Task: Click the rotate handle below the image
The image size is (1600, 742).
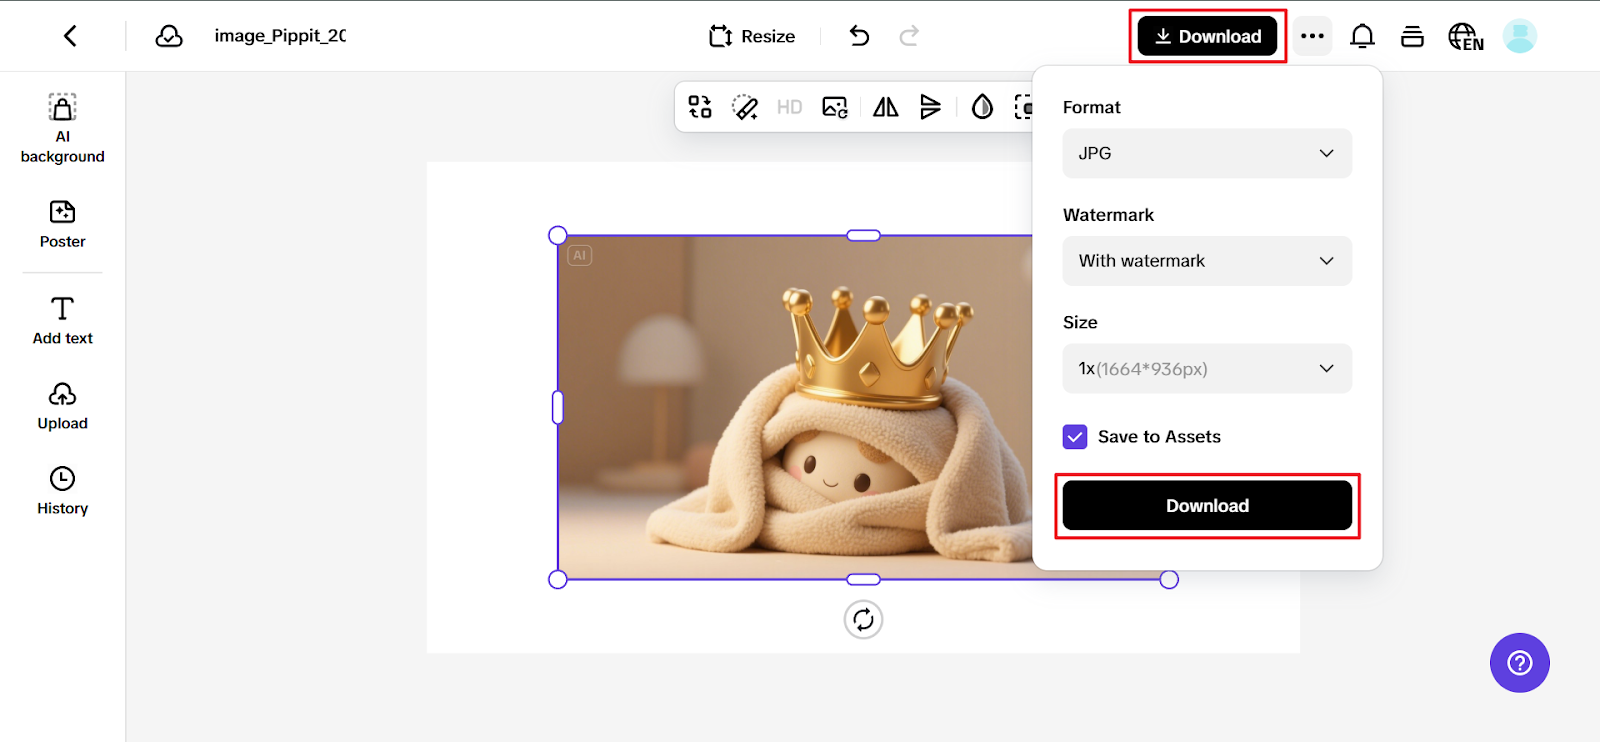Action: (863, 620)
